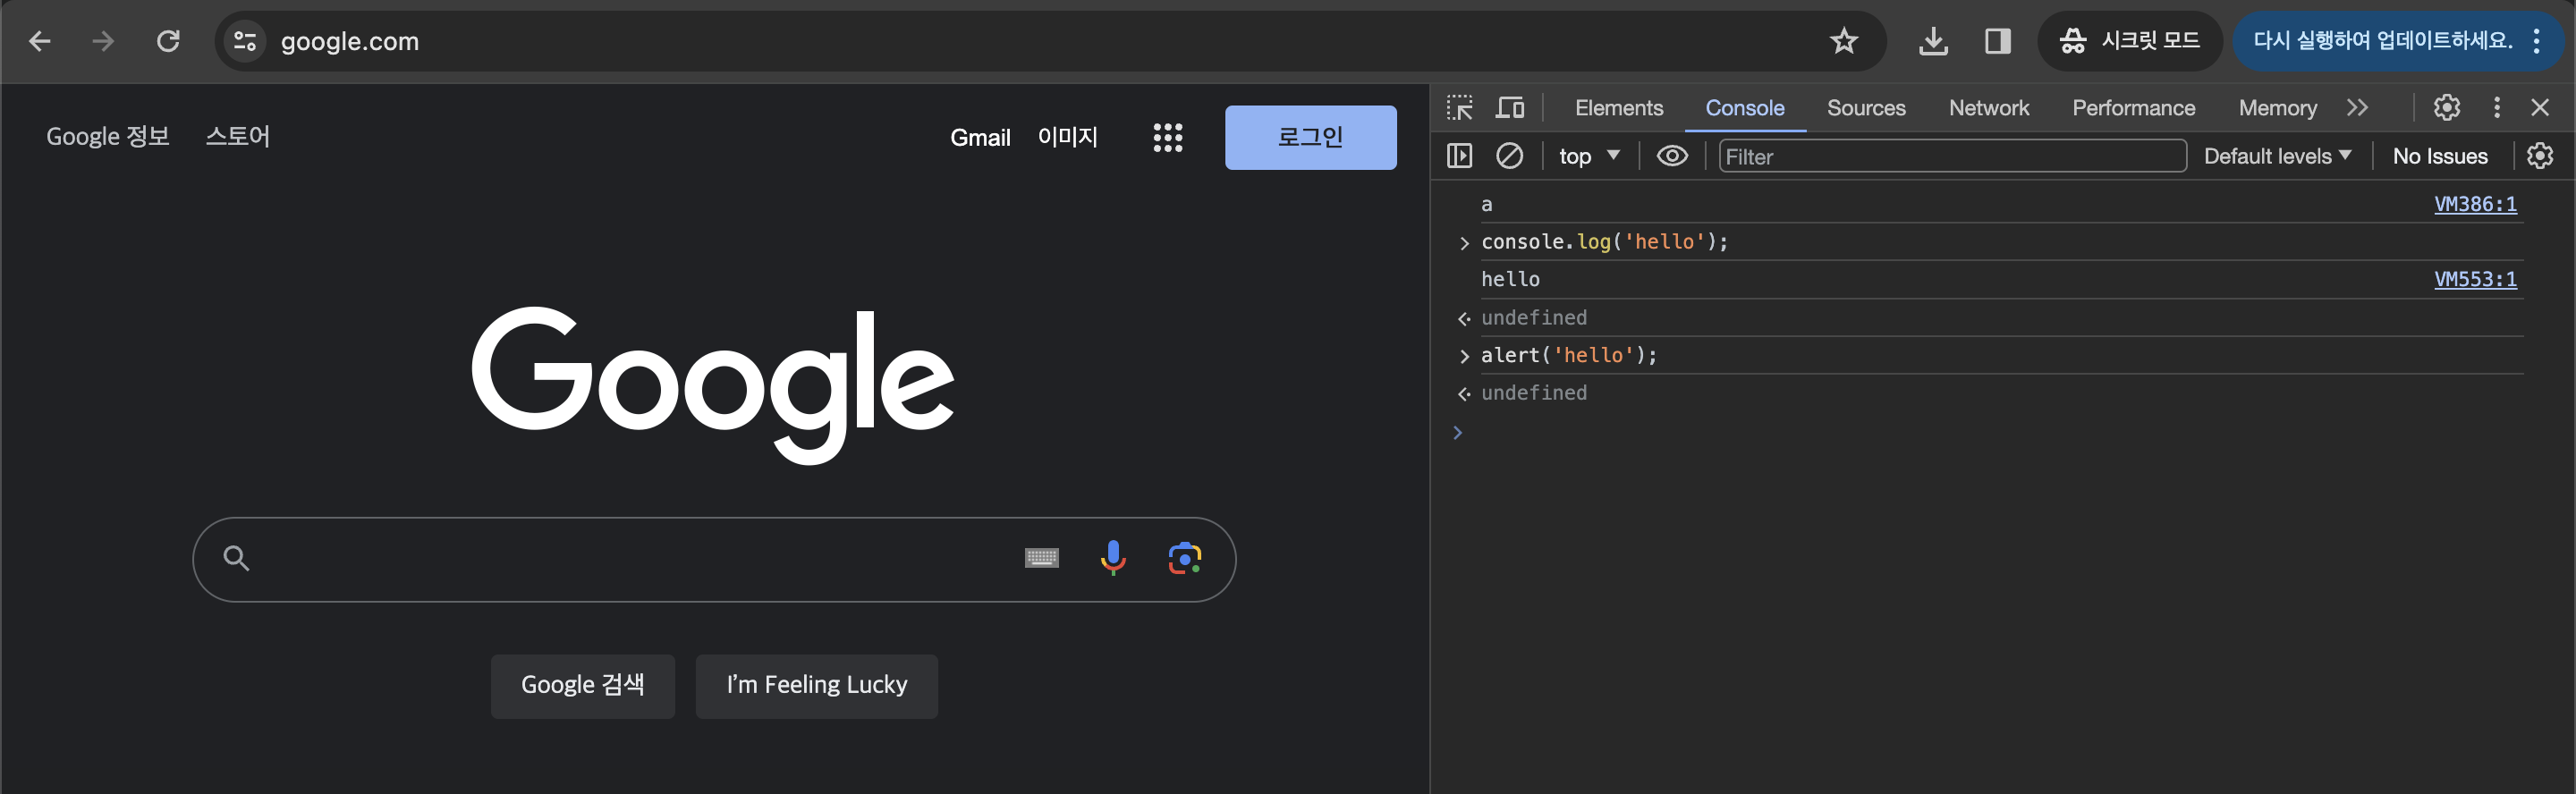Switch to the Memory tab
The width and height of the screenshot is (2576, 794).
pyautogui.click(x=2277, y=107)
